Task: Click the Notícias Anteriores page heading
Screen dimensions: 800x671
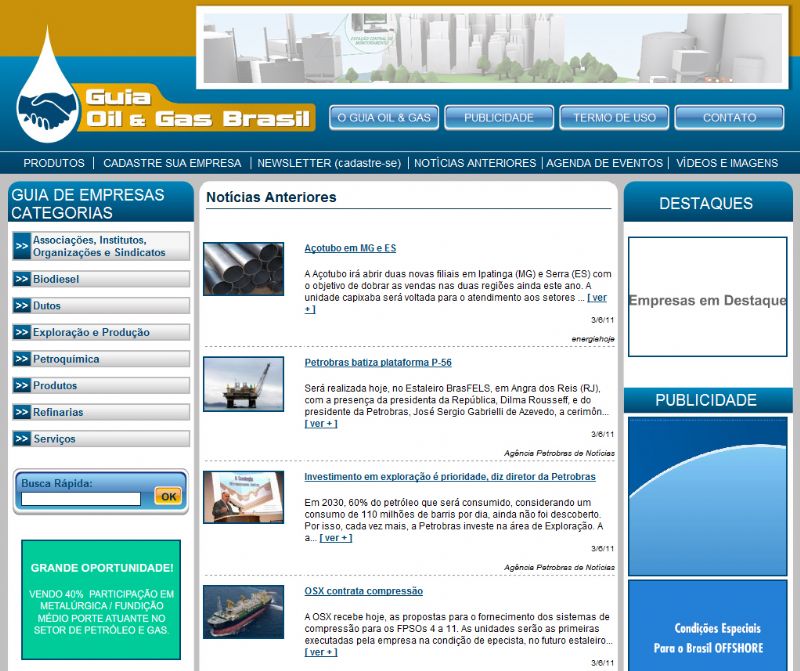Action: point(271,197)
